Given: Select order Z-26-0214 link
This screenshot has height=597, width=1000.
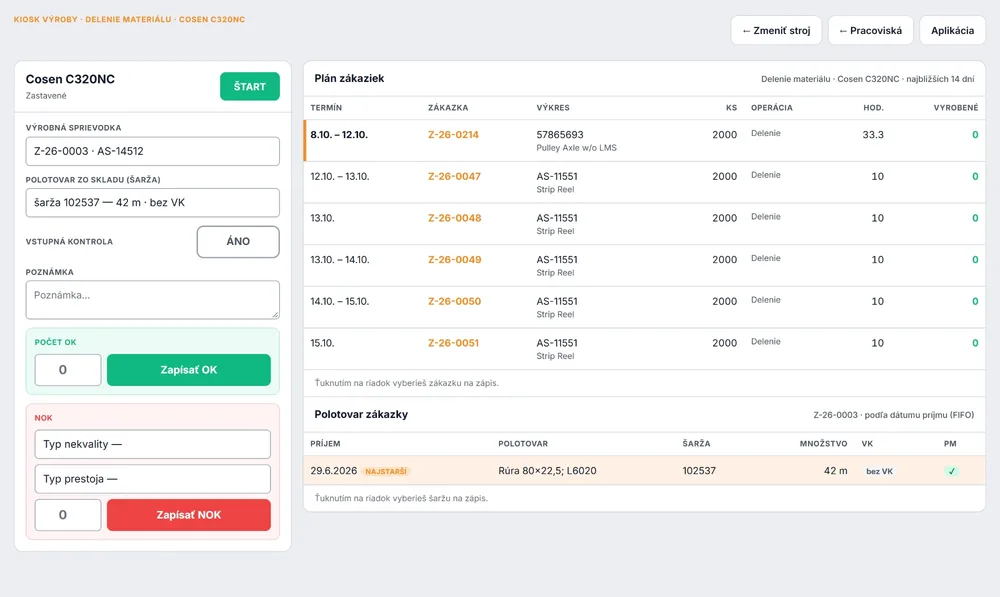Looking at the screenshot, I should click(x=453, y=135).
